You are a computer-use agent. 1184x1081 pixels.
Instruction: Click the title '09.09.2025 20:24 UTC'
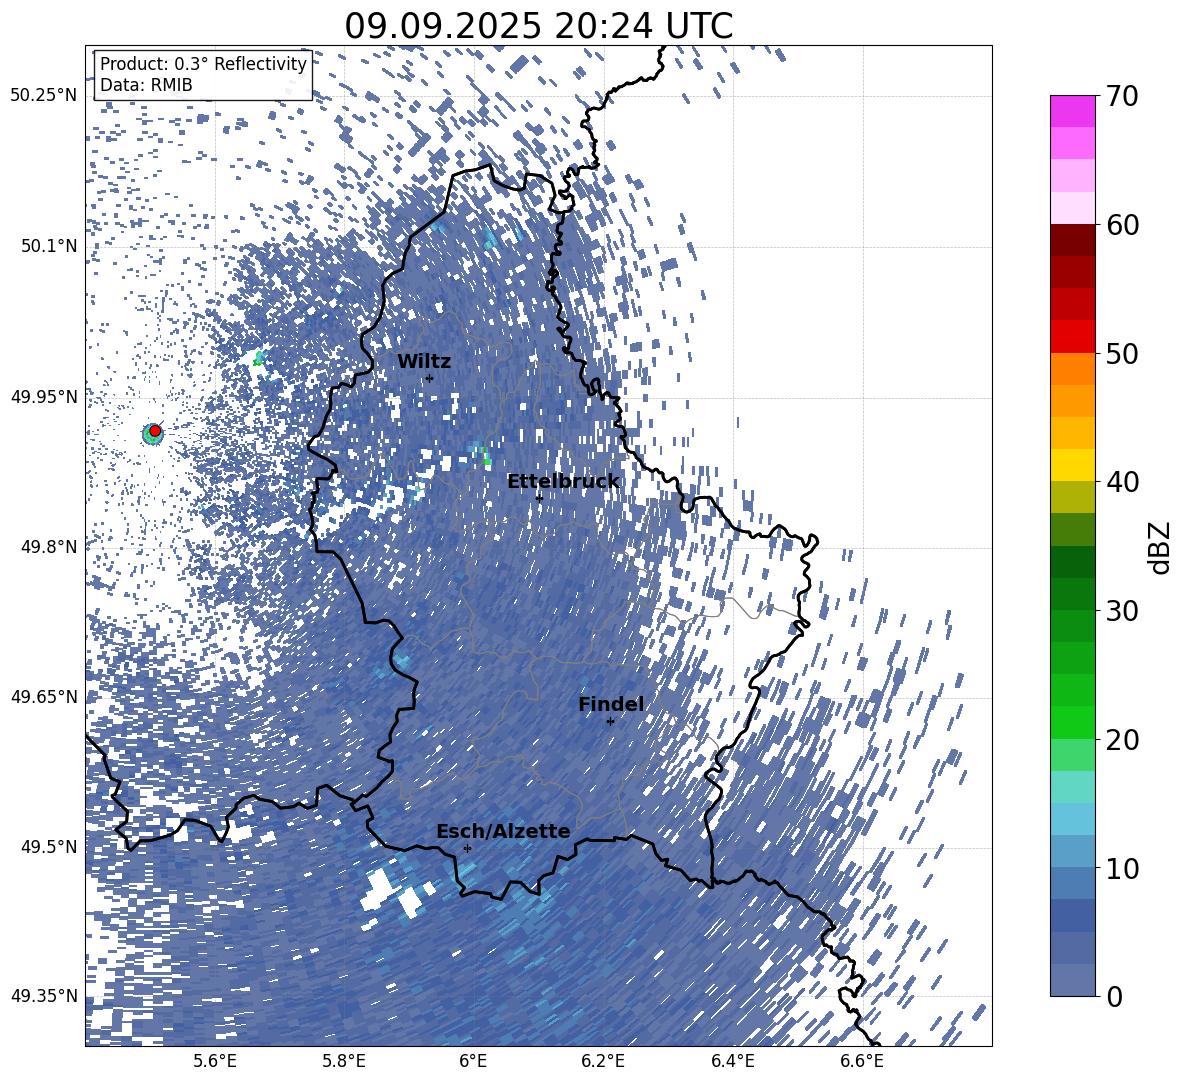[x=539, y=26]
